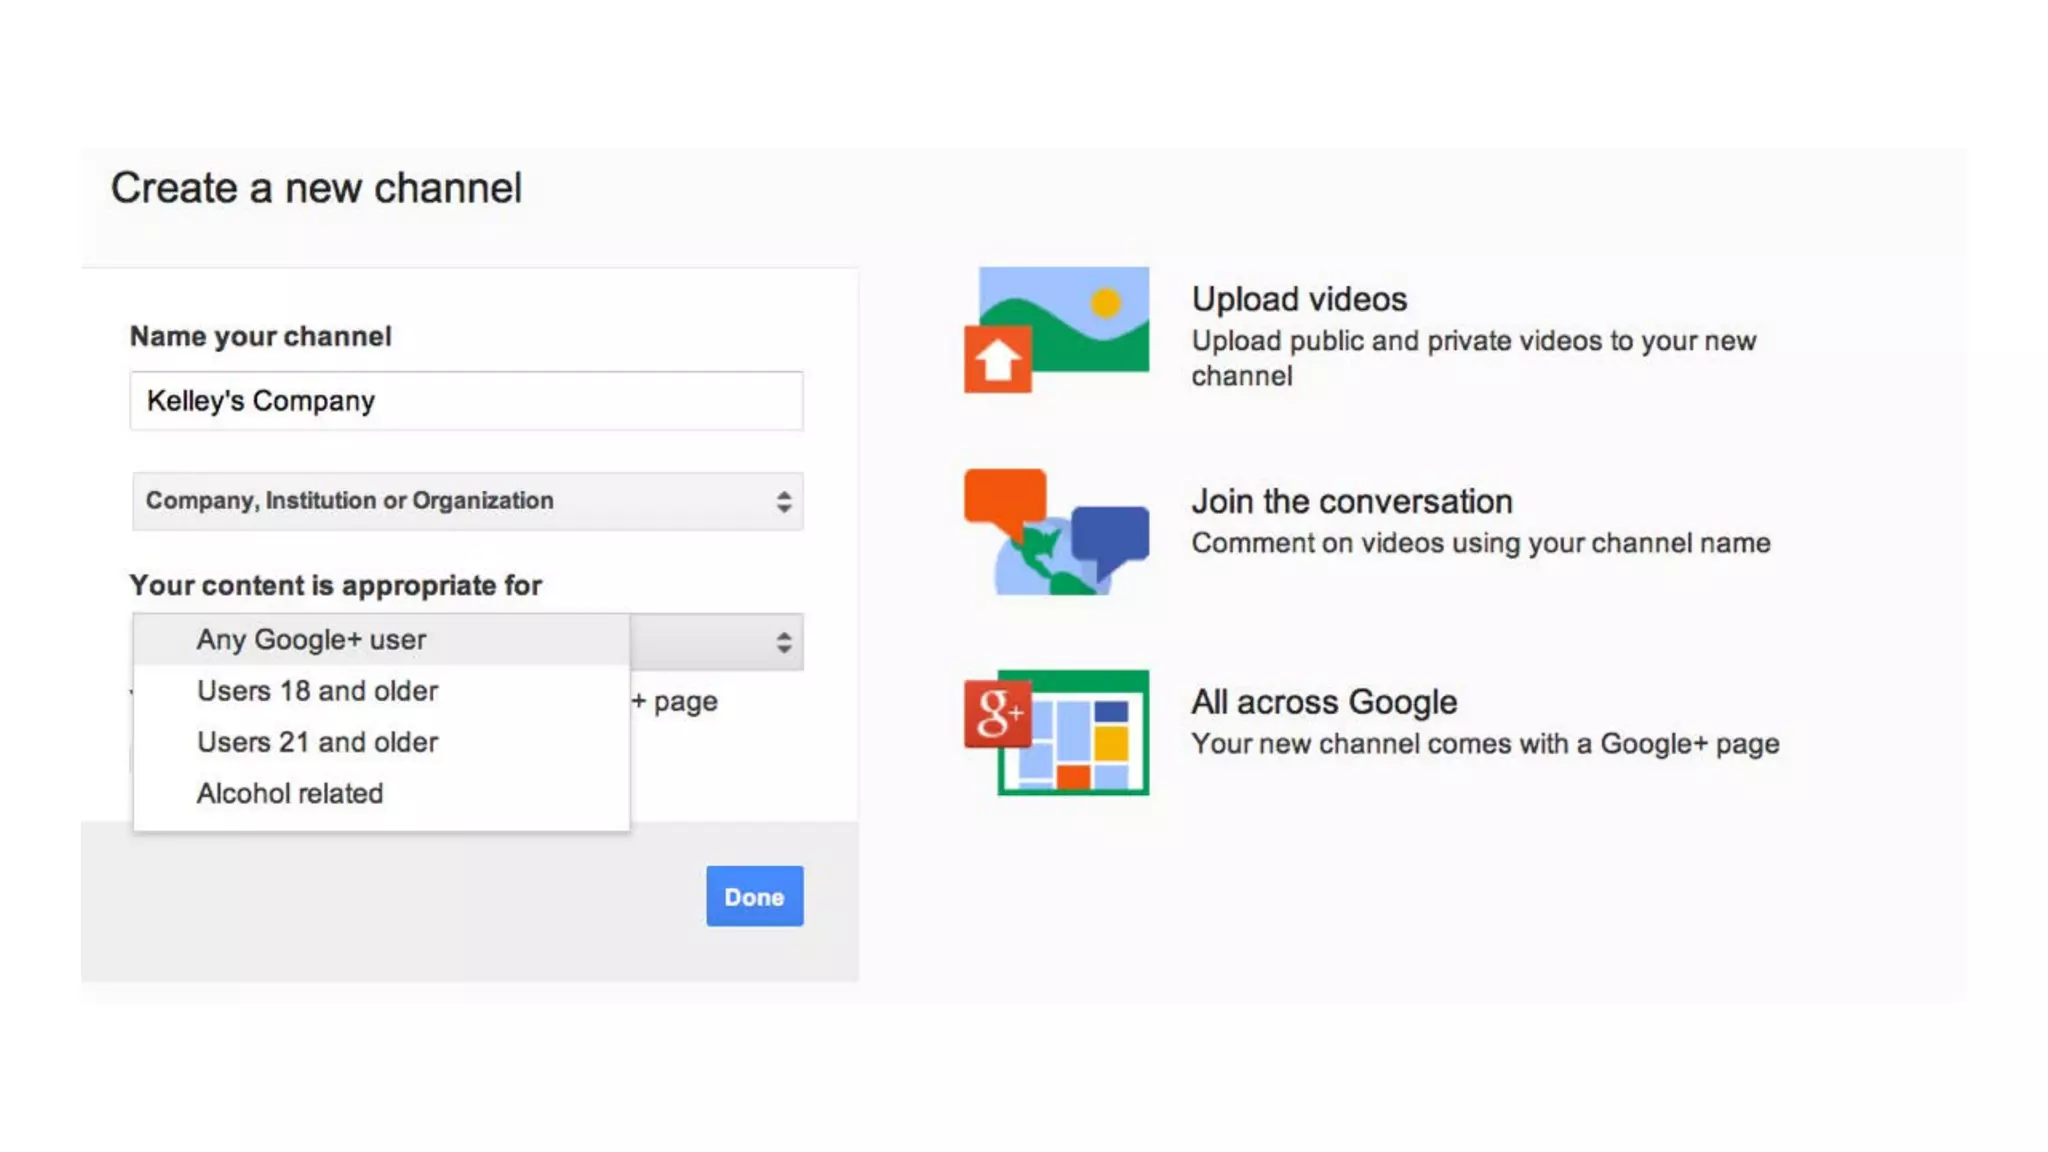Click the Upload videos landscape picture icon
The height and width of the screenshot is (1152, 2048).
point(1082,315)
